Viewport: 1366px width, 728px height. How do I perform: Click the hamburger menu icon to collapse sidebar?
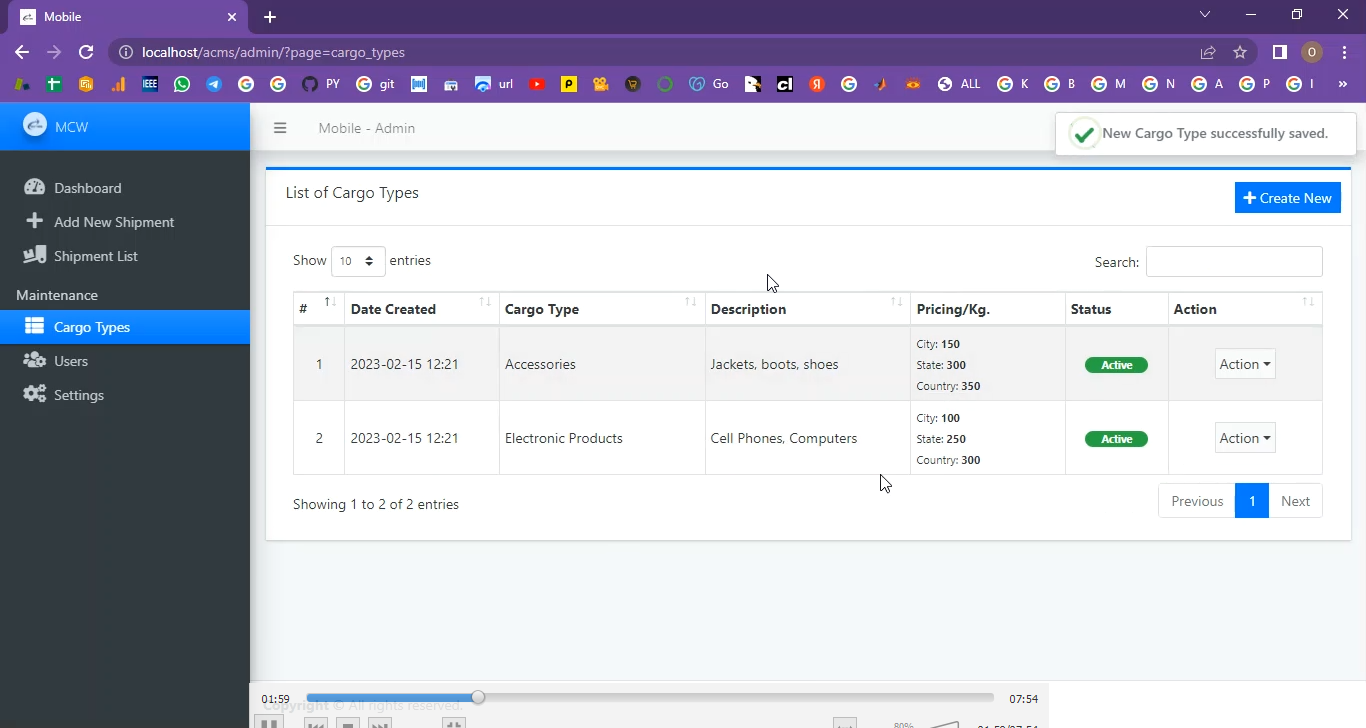click(x=280, y=128)
